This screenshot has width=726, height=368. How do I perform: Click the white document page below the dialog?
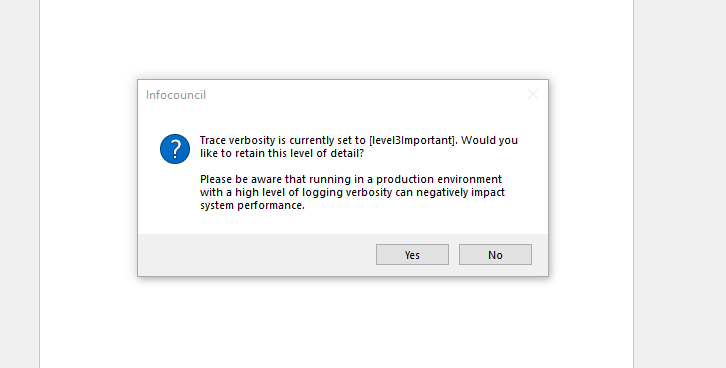point(337,324)
